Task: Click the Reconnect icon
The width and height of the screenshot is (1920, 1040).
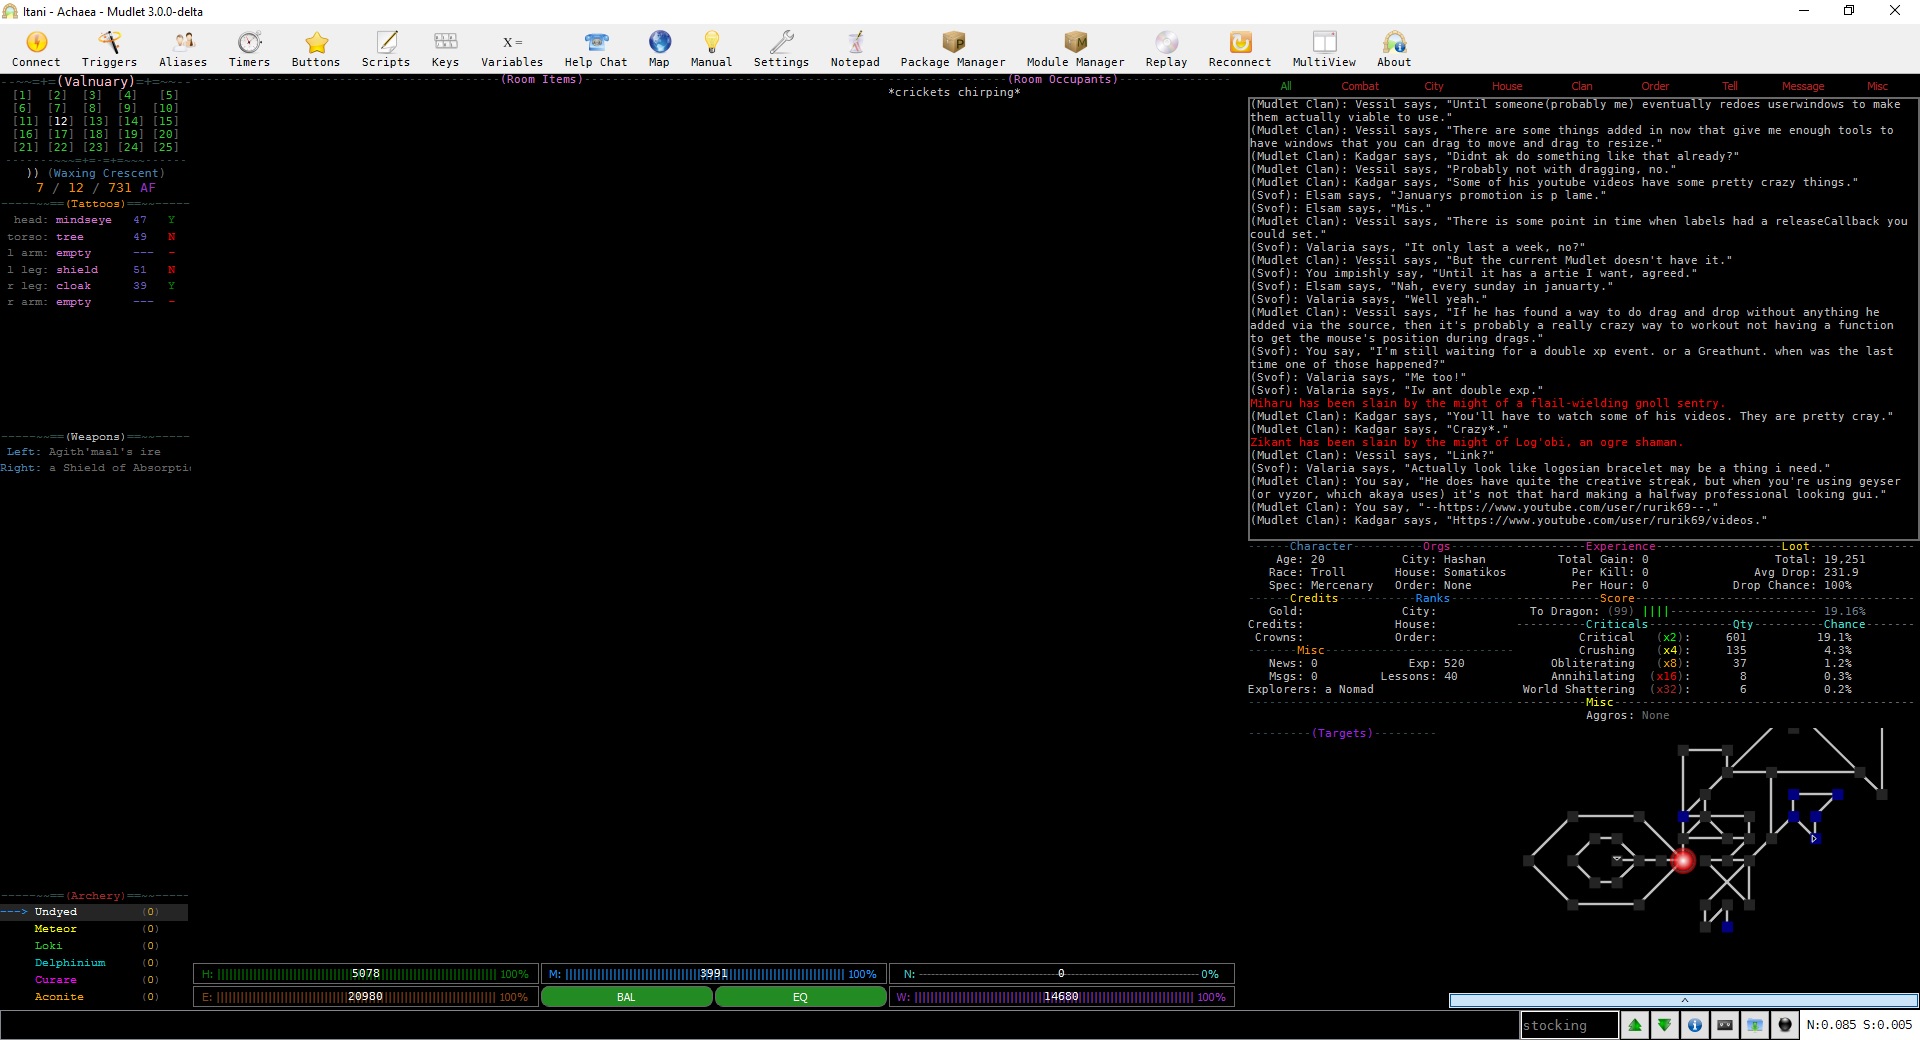Action: pos(1240,49)
